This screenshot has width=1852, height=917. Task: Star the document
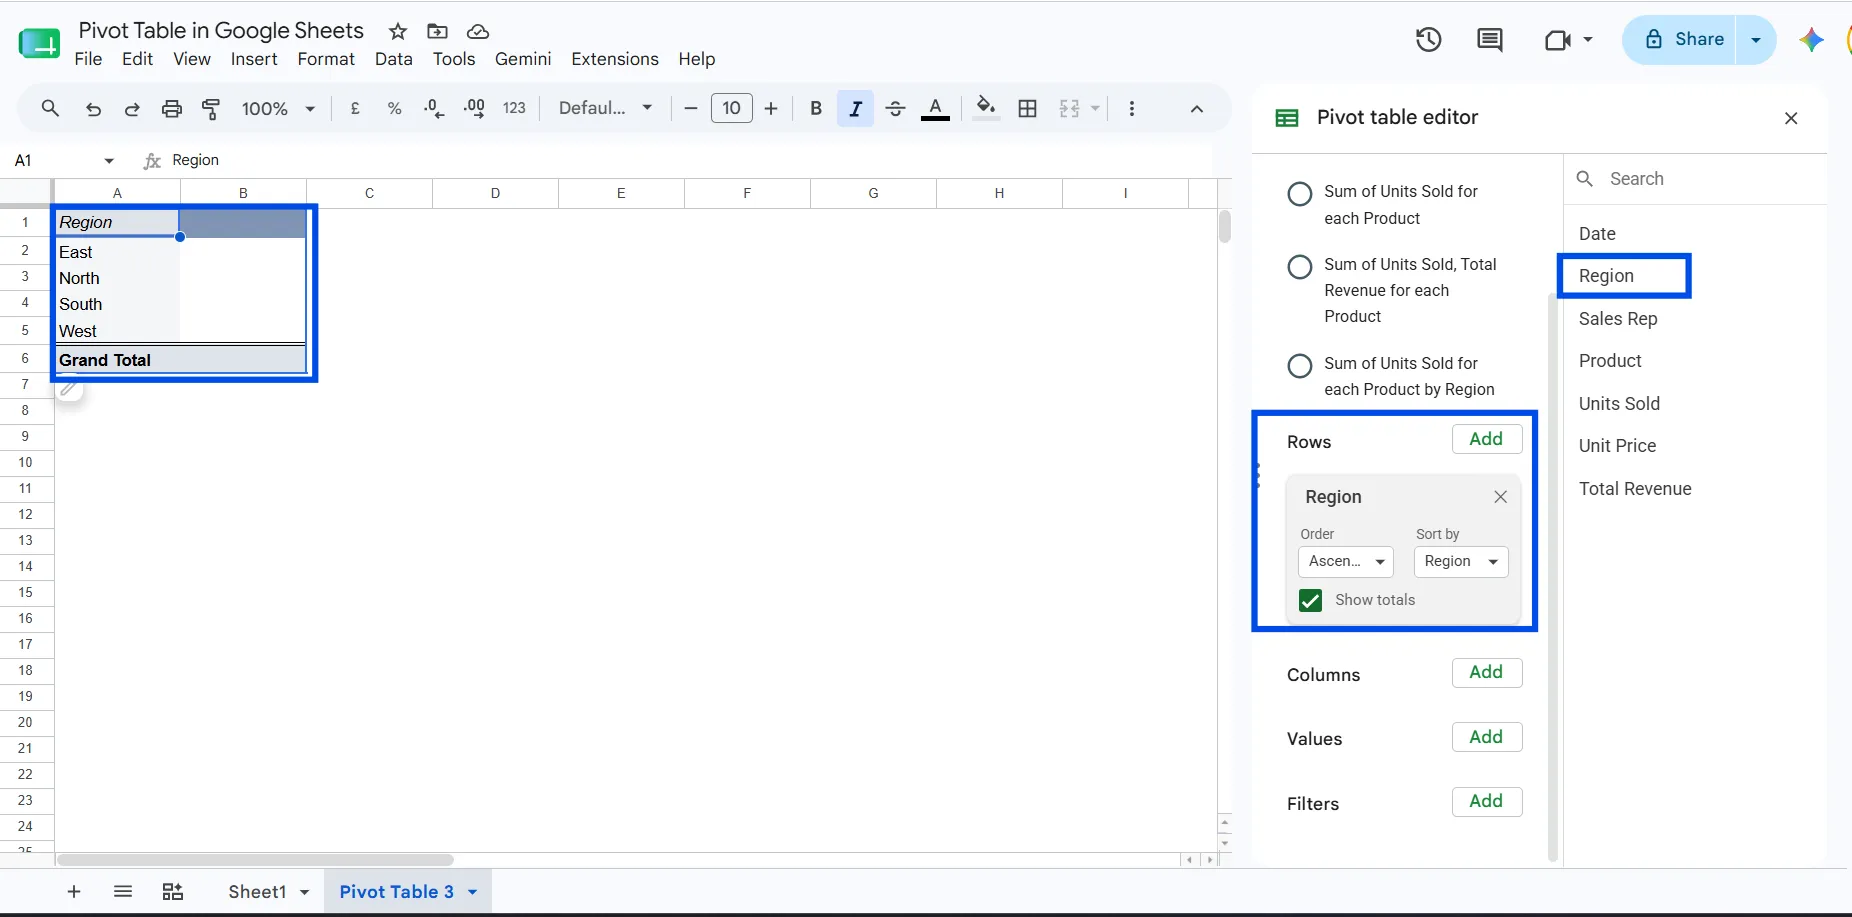click(x=398, y=31)
